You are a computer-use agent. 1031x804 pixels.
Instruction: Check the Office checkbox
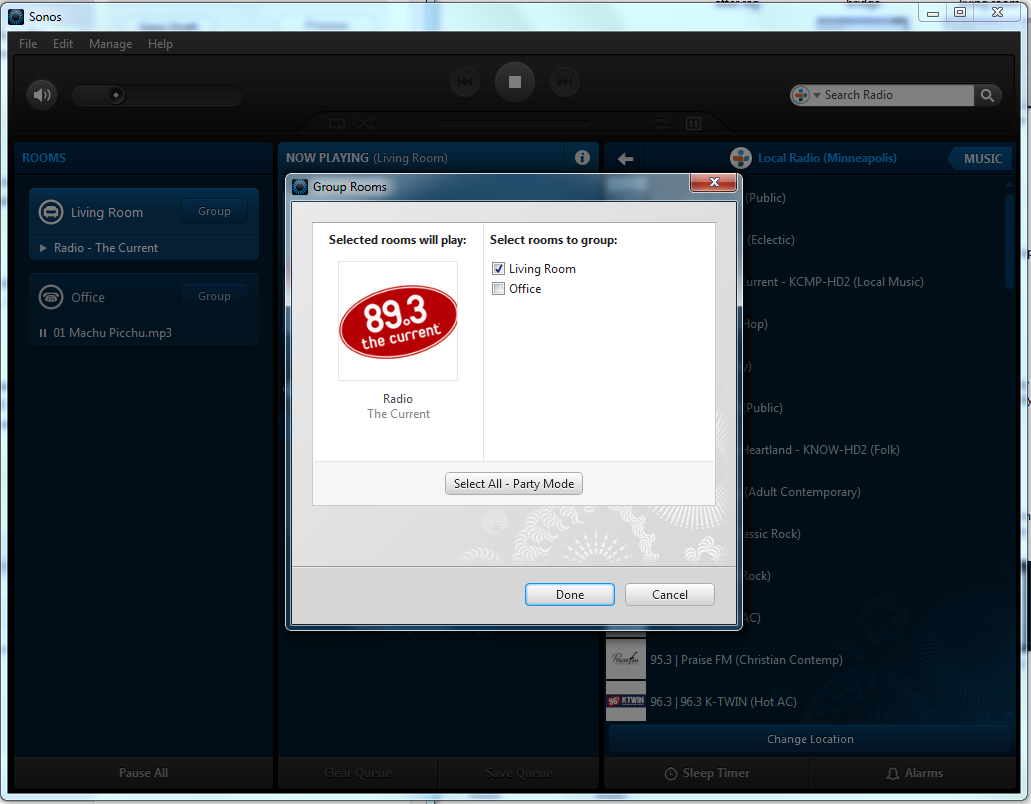click(x=498, y=289)
